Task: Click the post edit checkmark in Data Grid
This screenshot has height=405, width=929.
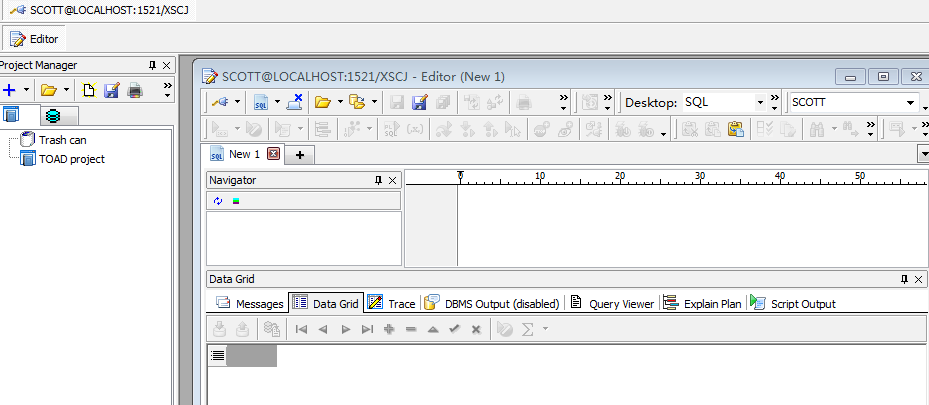Action: [x=454, y=329]
